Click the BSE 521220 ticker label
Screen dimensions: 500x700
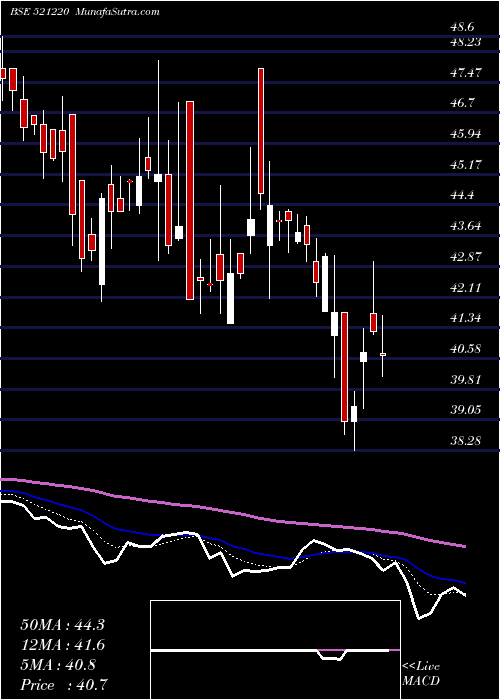40,12
